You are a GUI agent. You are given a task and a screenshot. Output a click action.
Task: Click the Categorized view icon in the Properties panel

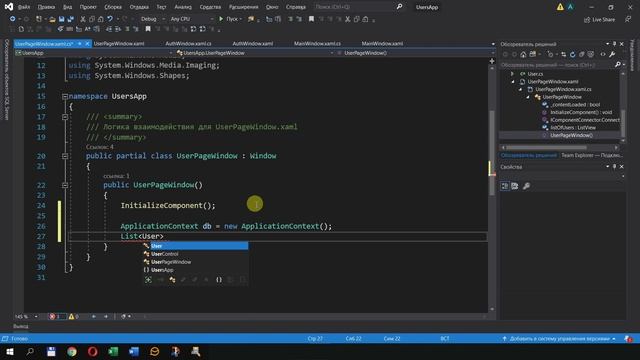tap(505, 186)
